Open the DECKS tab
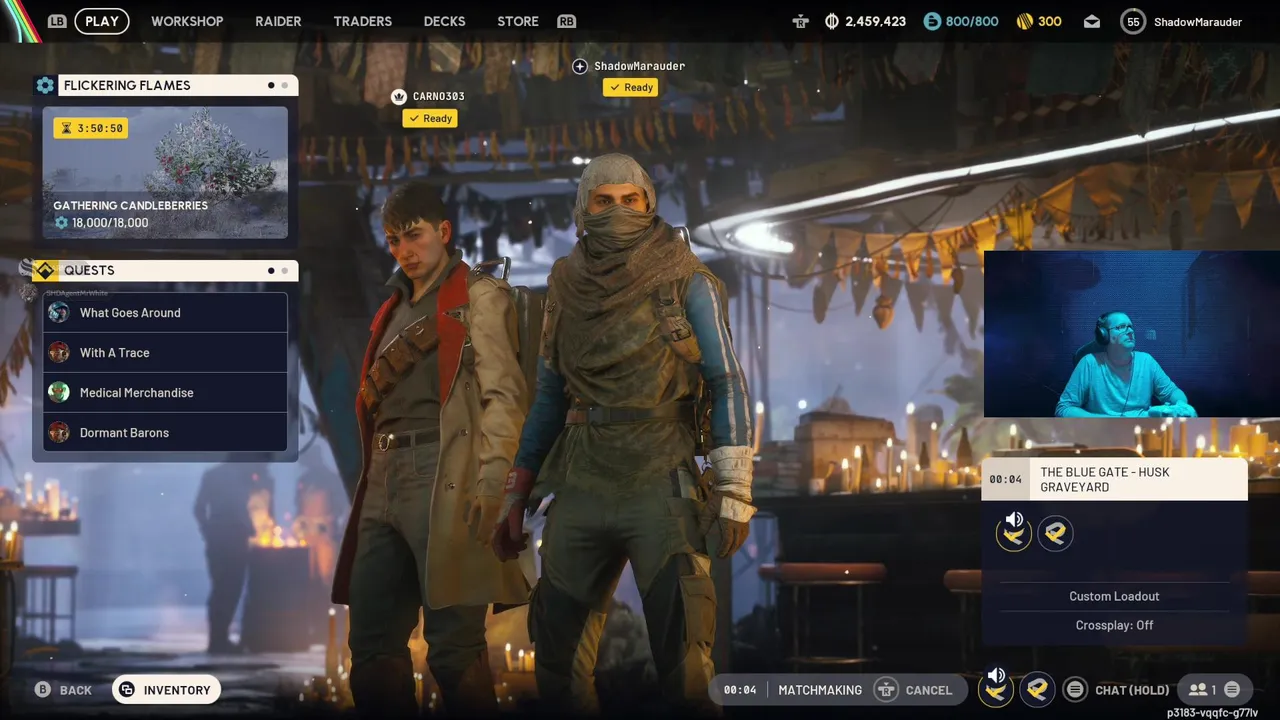The image size is (1280, 720). tap(444, 21)
